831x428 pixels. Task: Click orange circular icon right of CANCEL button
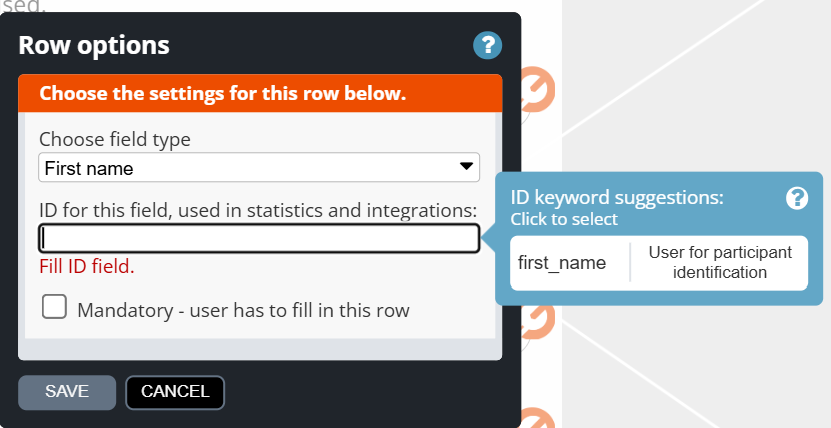click(x=538, y=418)
